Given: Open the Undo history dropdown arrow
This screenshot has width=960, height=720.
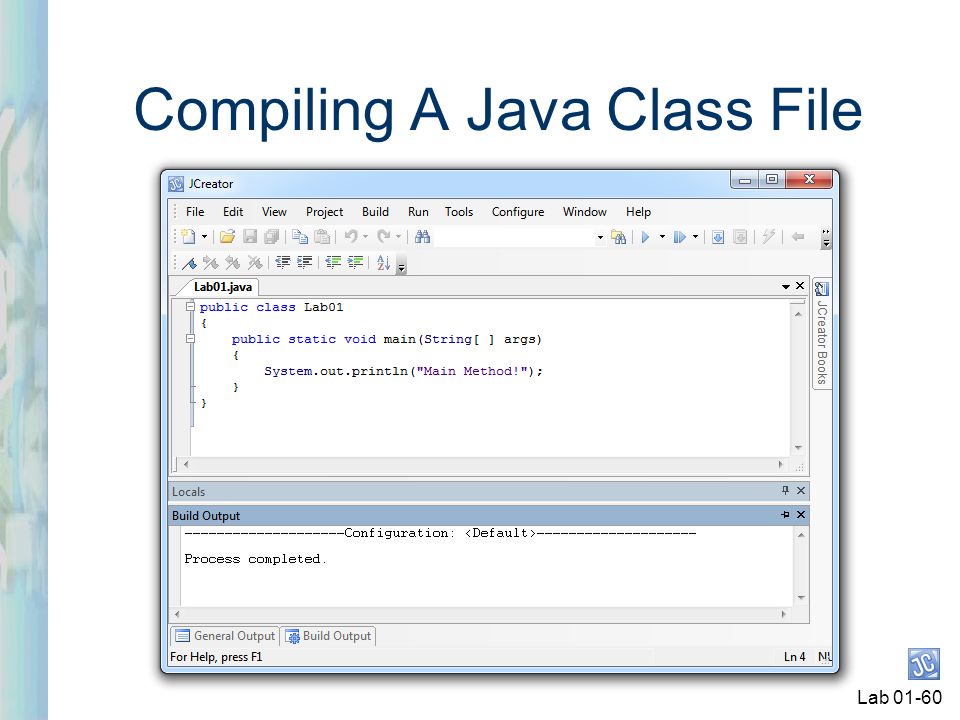Looking at the screenshot, I should 366,237.
